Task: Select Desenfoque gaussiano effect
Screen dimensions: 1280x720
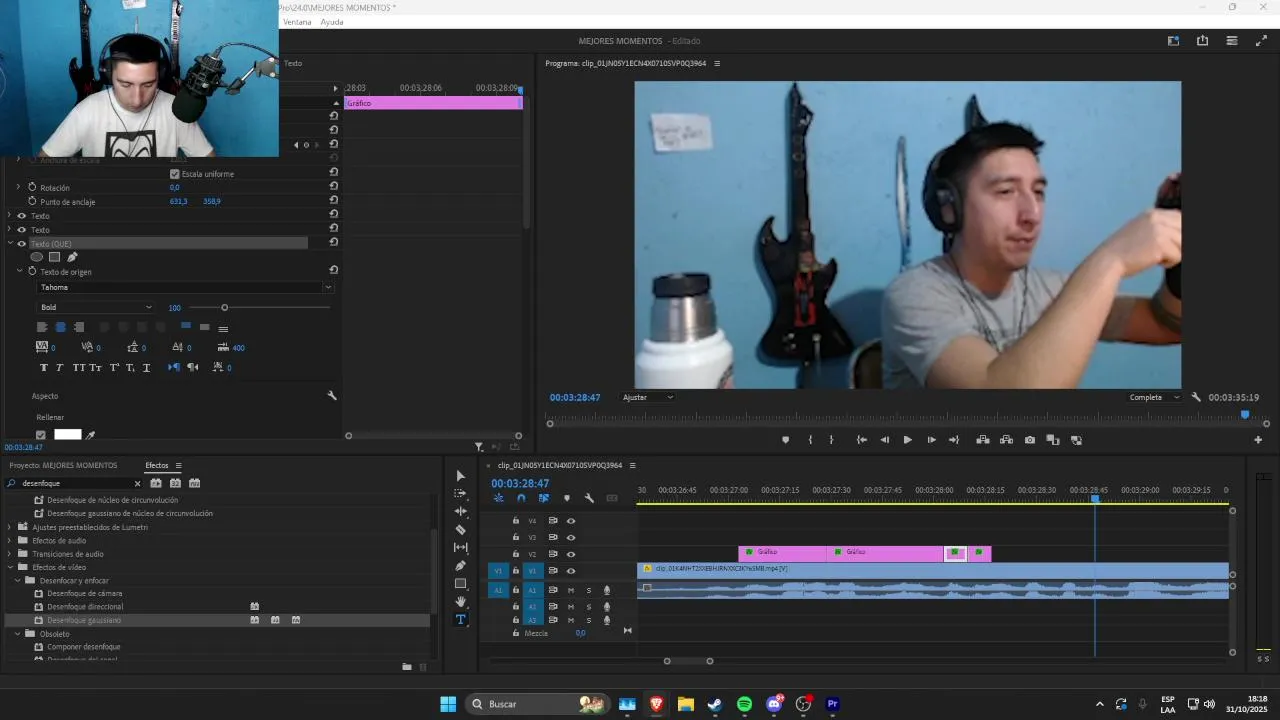Action: click(x=84, y=620)
